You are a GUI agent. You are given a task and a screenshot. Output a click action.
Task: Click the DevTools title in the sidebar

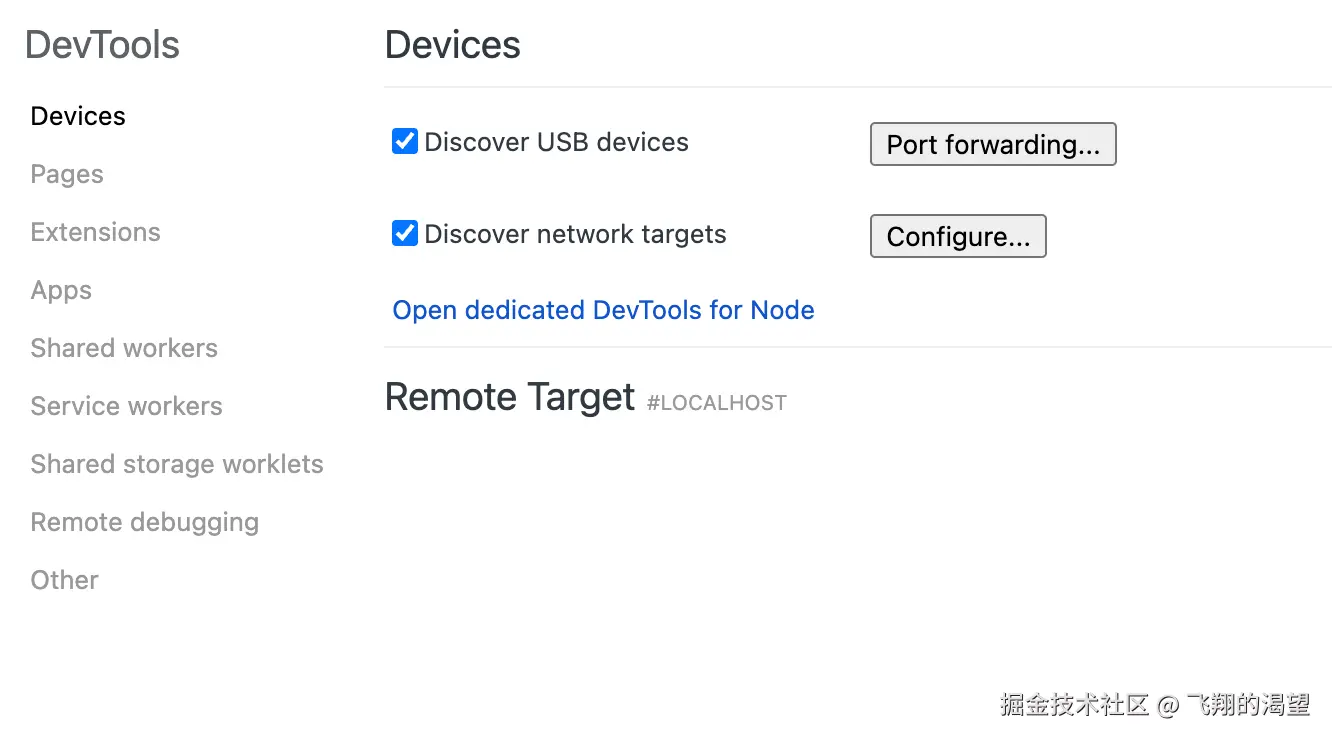click(102, 45)
